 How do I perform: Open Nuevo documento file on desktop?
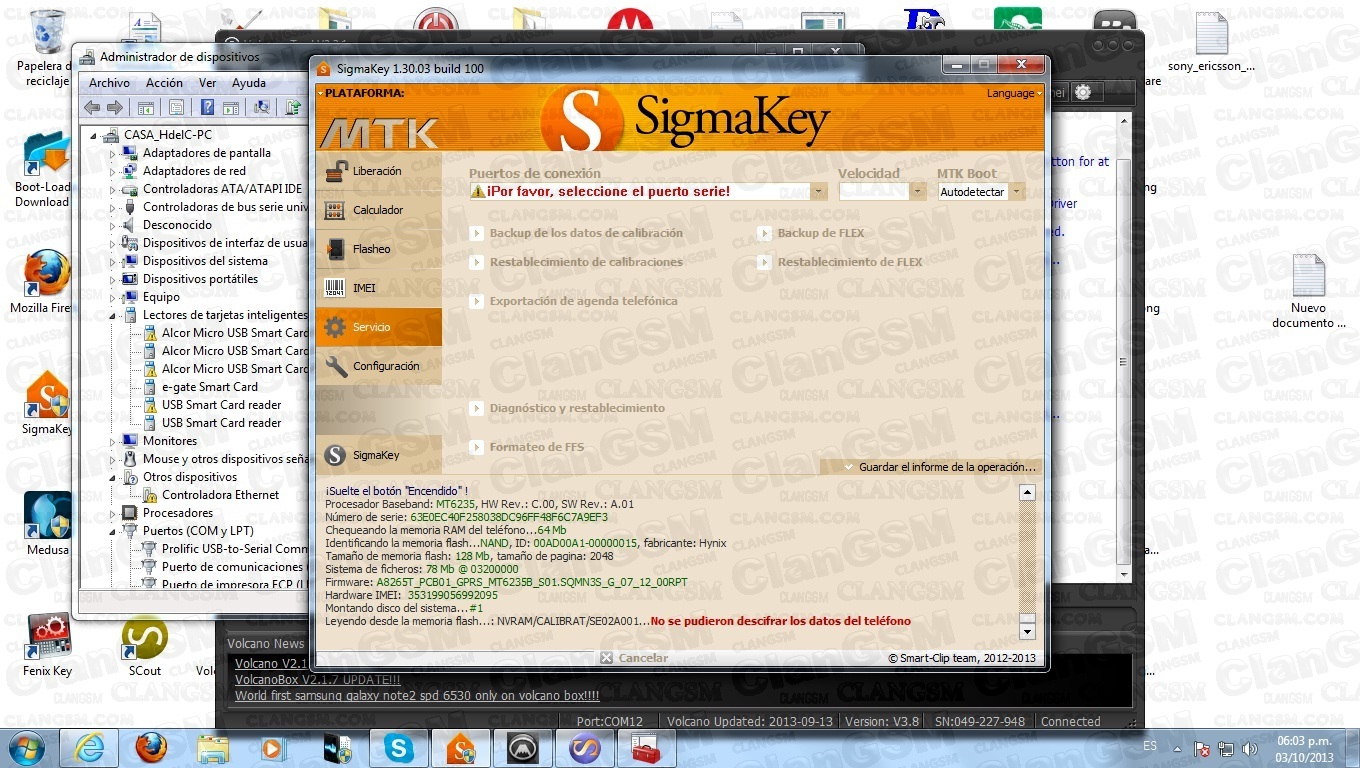[x=1309, y=292]
